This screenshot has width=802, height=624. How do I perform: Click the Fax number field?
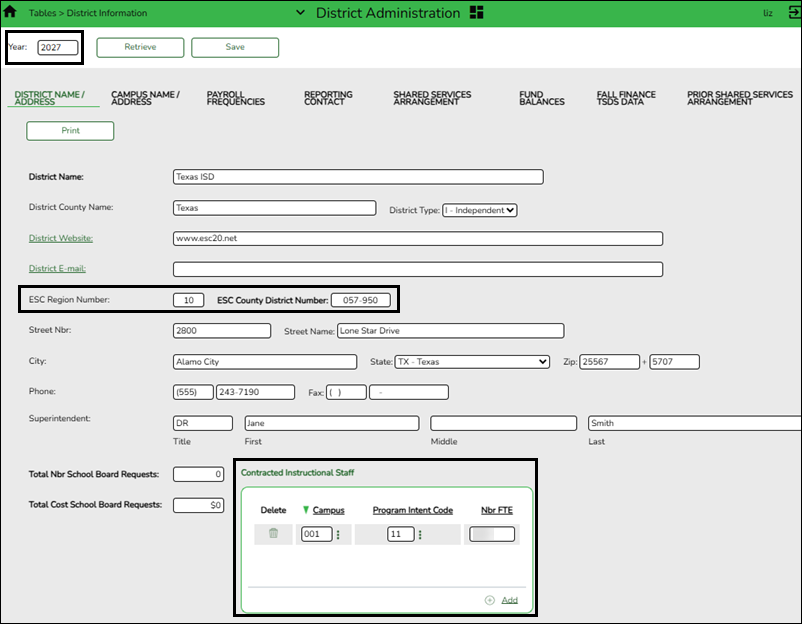[x=409, y=392]
